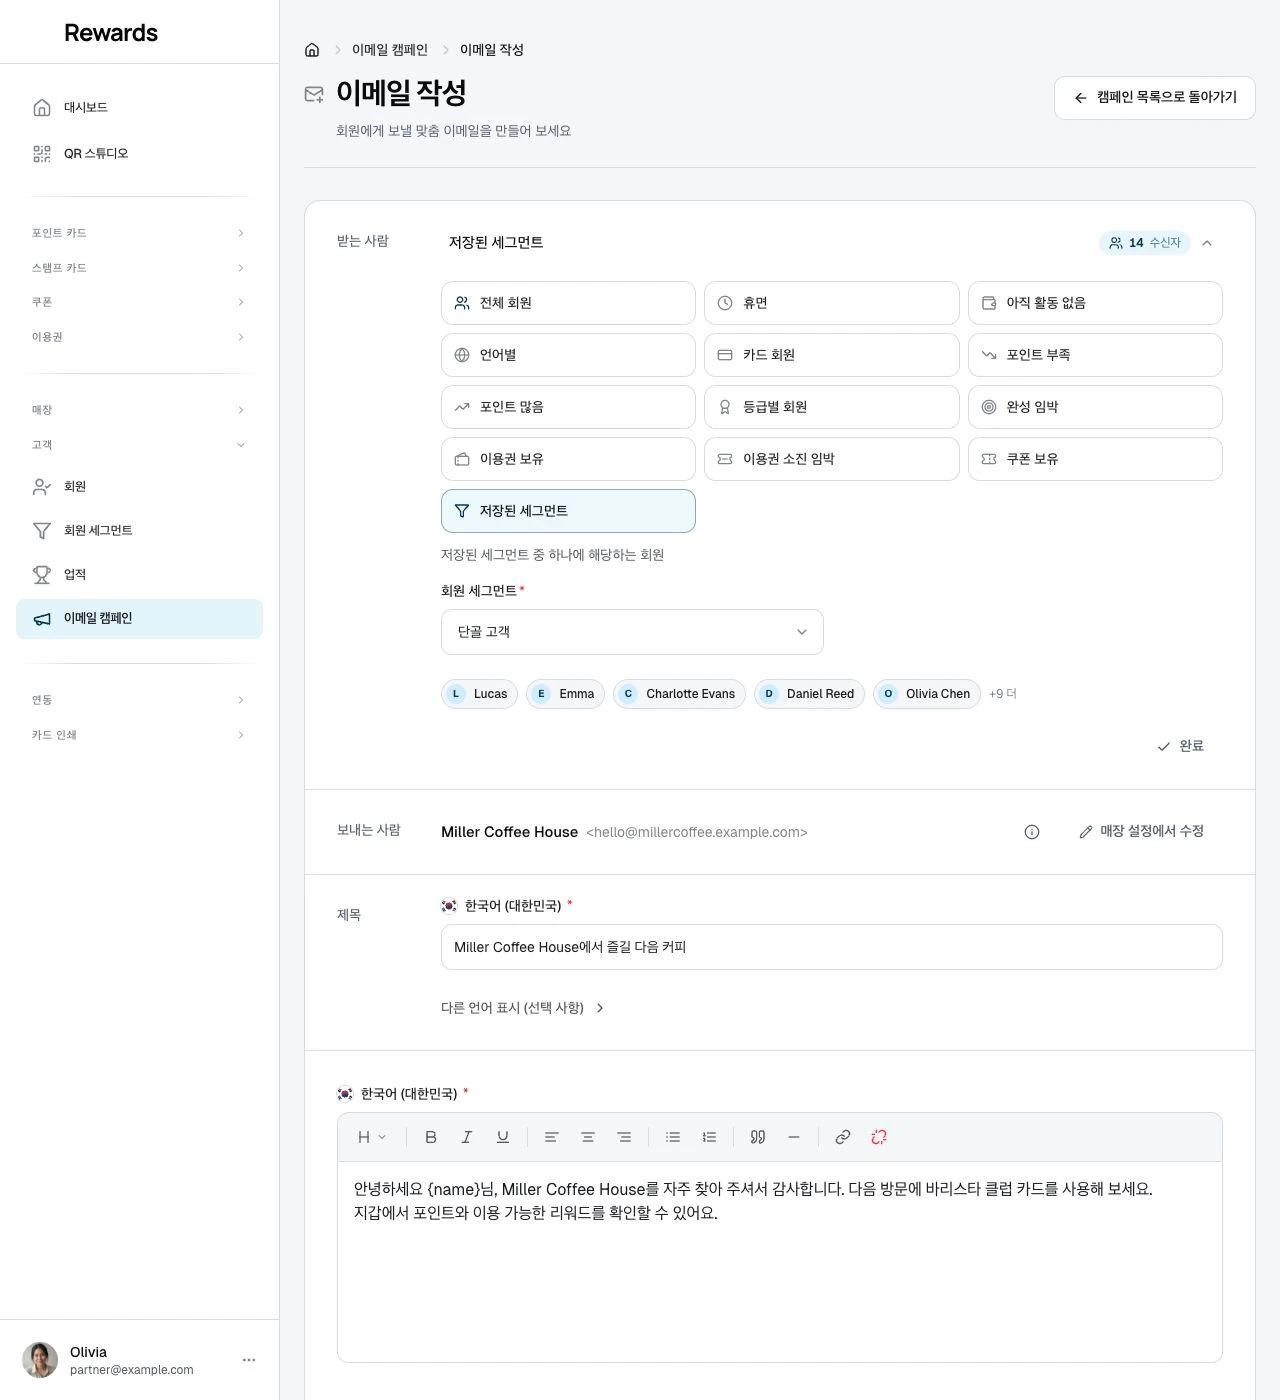This screenshot has height=1400, width=1280.
Task: Click the email subject input field
Action: pos(832,947)
